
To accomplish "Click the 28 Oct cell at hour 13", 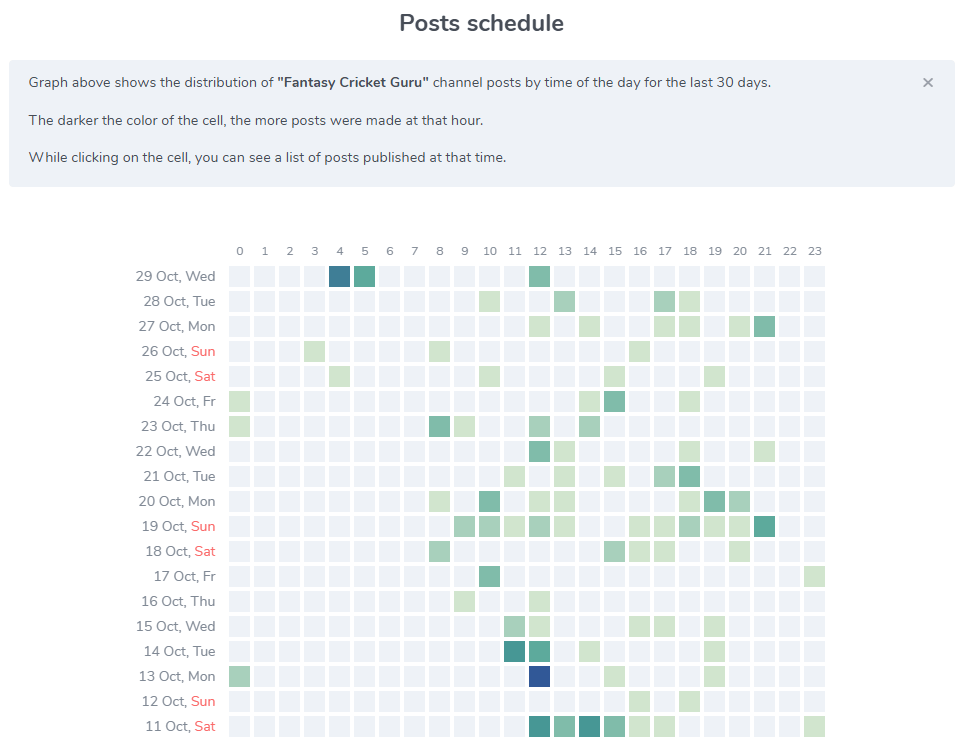I will pyautogui.click(x=565, y=302).
